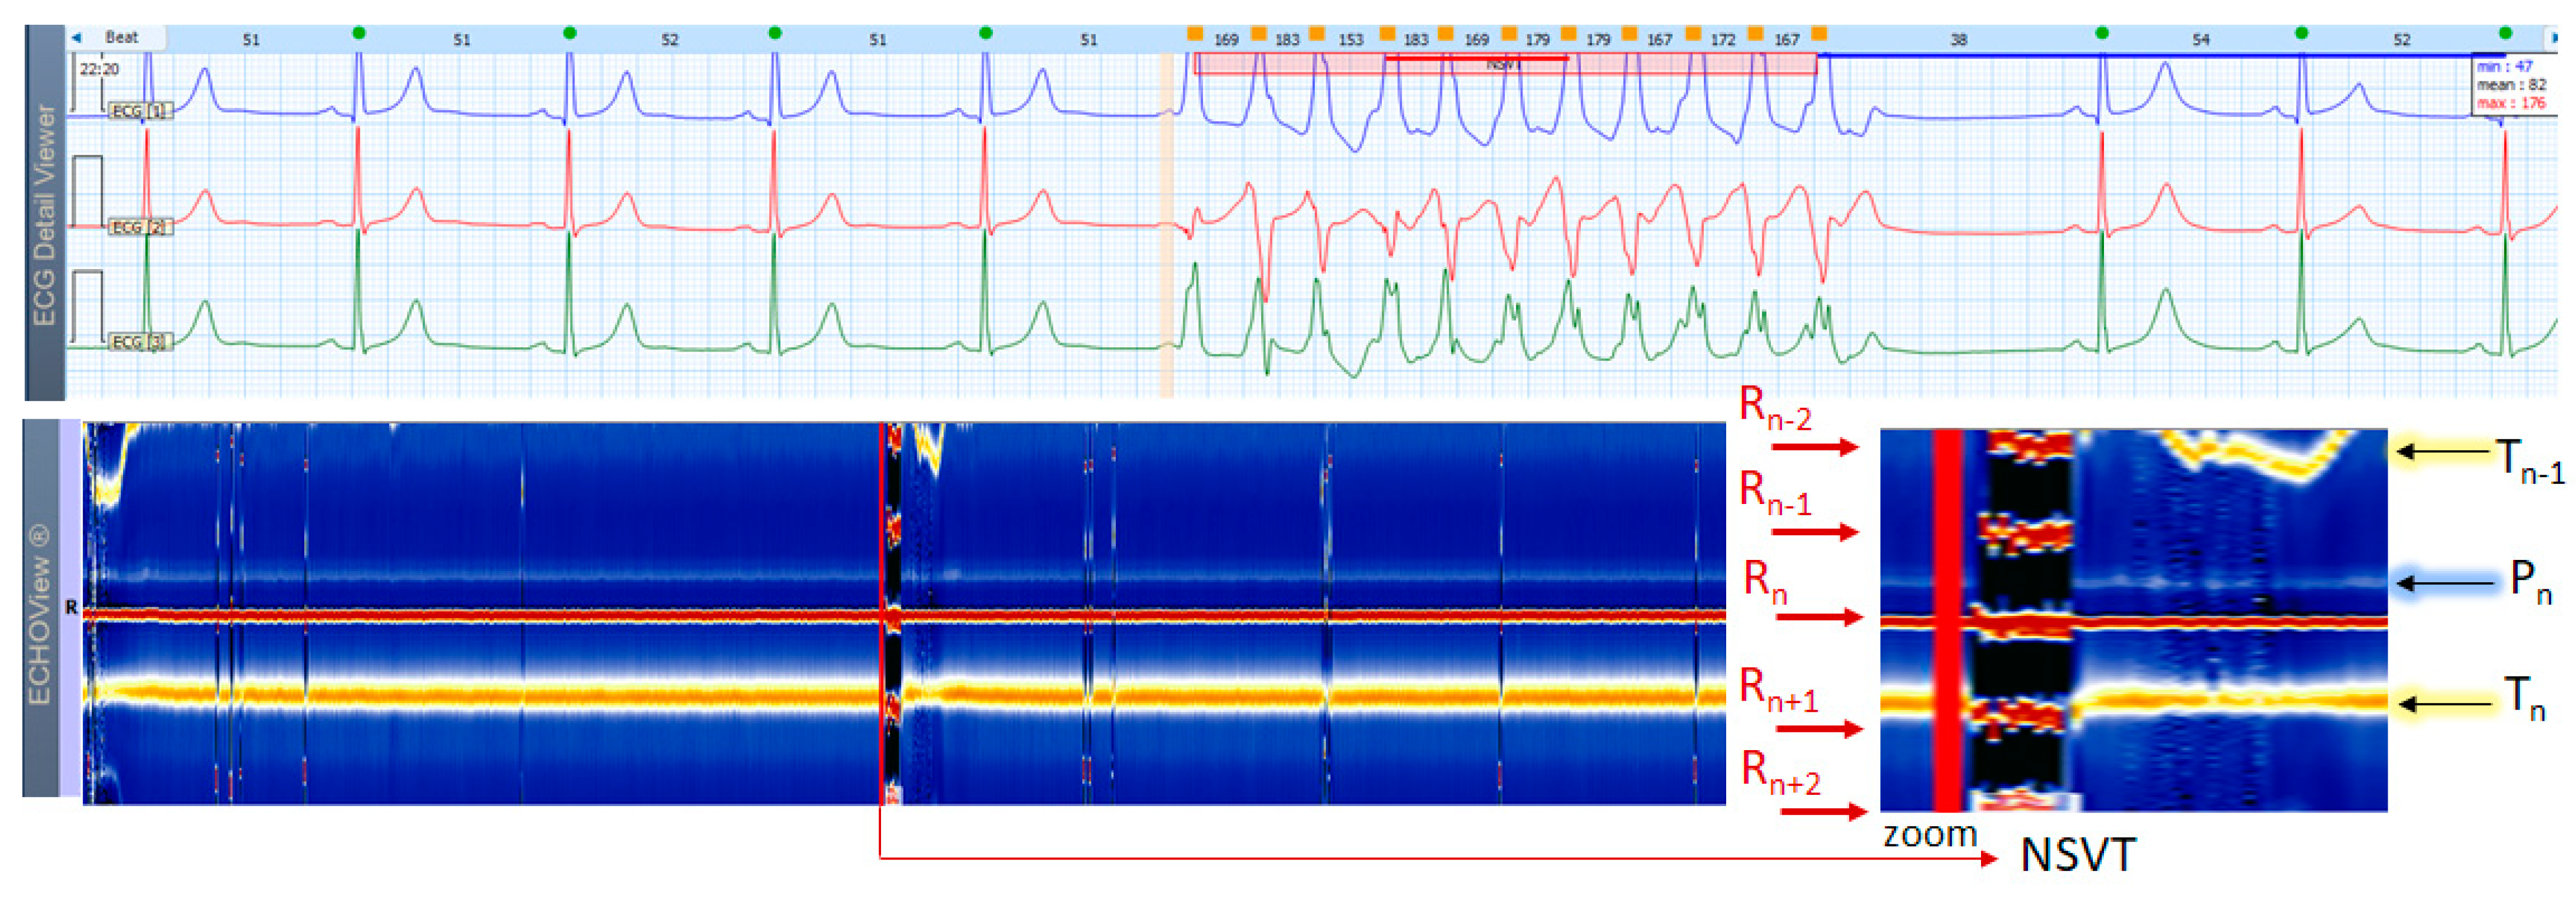This screenshot has height=902, width=2576.
Task: Select the ECG [3] channel label
Action: (x=140, y=342)
